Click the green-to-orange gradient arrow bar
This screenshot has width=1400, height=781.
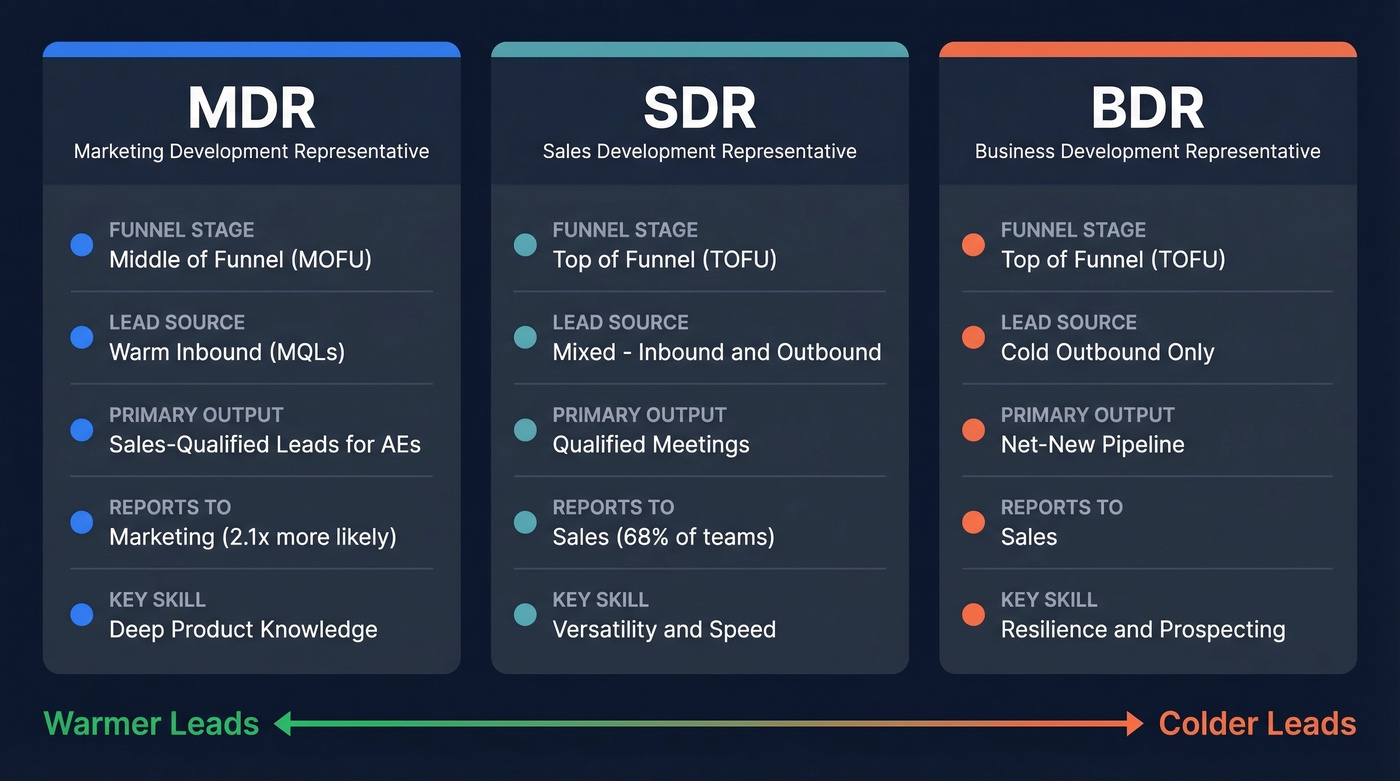tap(710, 722)
